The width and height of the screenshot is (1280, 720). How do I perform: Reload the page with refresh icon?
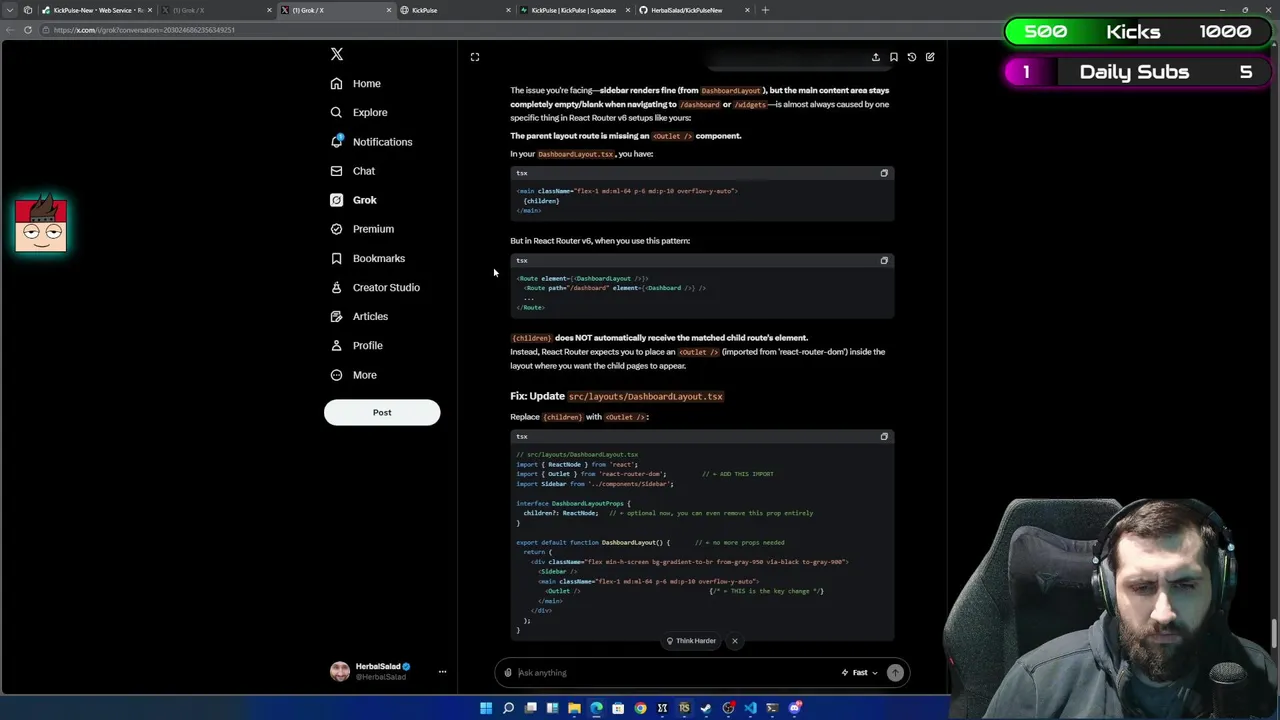click(28, 30)
